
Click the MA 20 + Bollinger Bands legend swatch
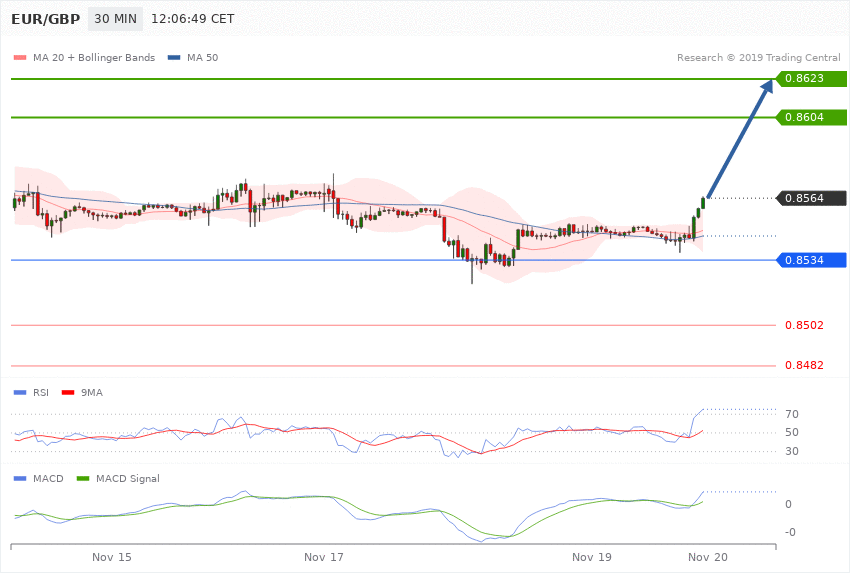(20, 57)
